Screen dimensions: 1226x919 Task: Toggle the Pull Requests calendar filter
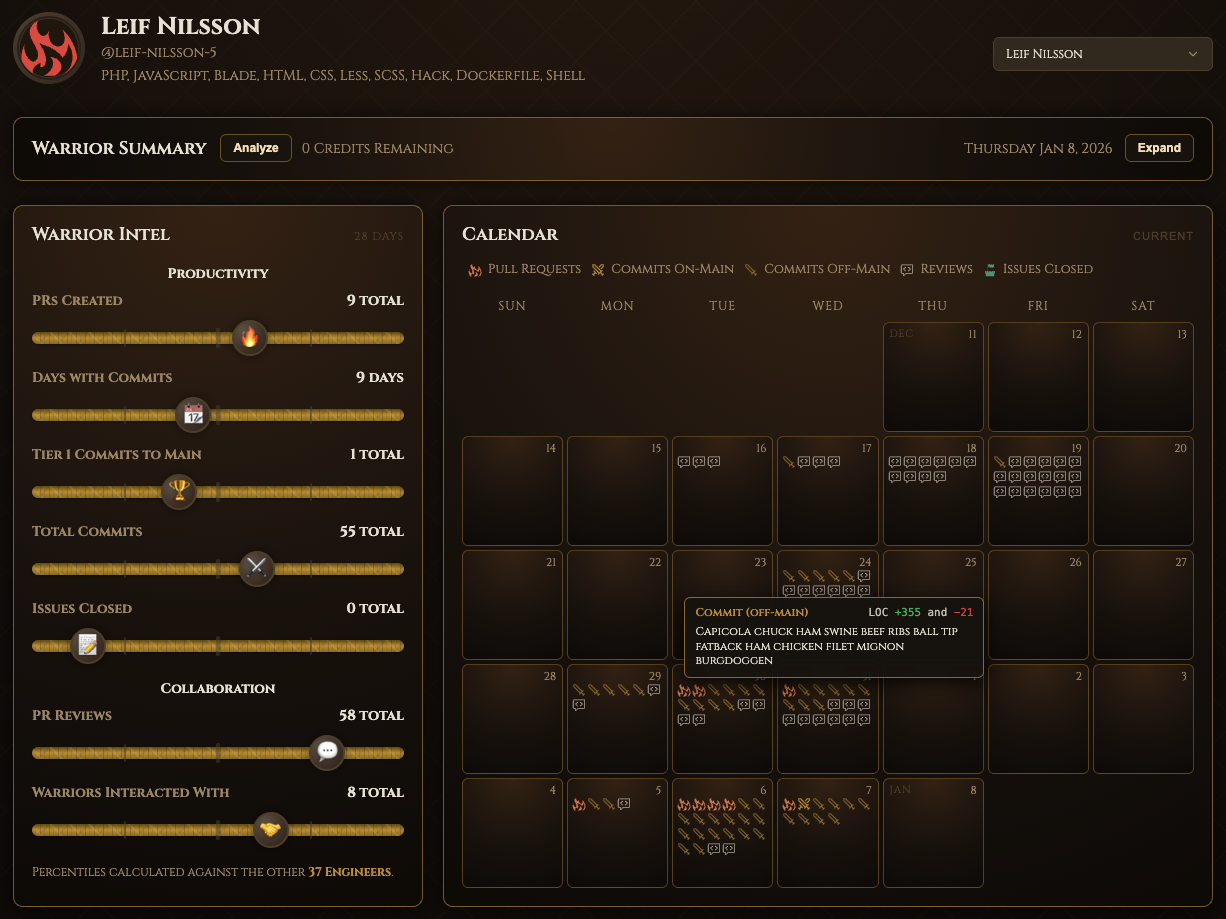tap(524, 269)
